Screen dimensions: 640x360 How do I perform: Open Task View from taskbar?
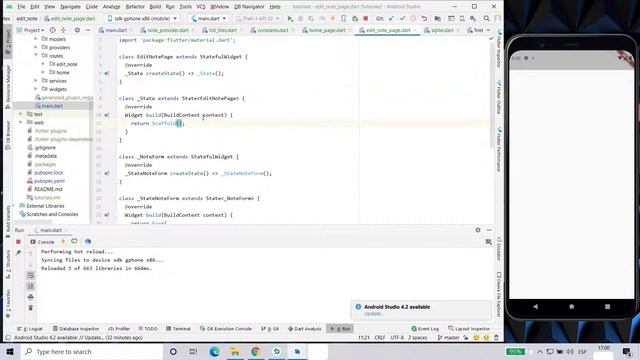193,351
